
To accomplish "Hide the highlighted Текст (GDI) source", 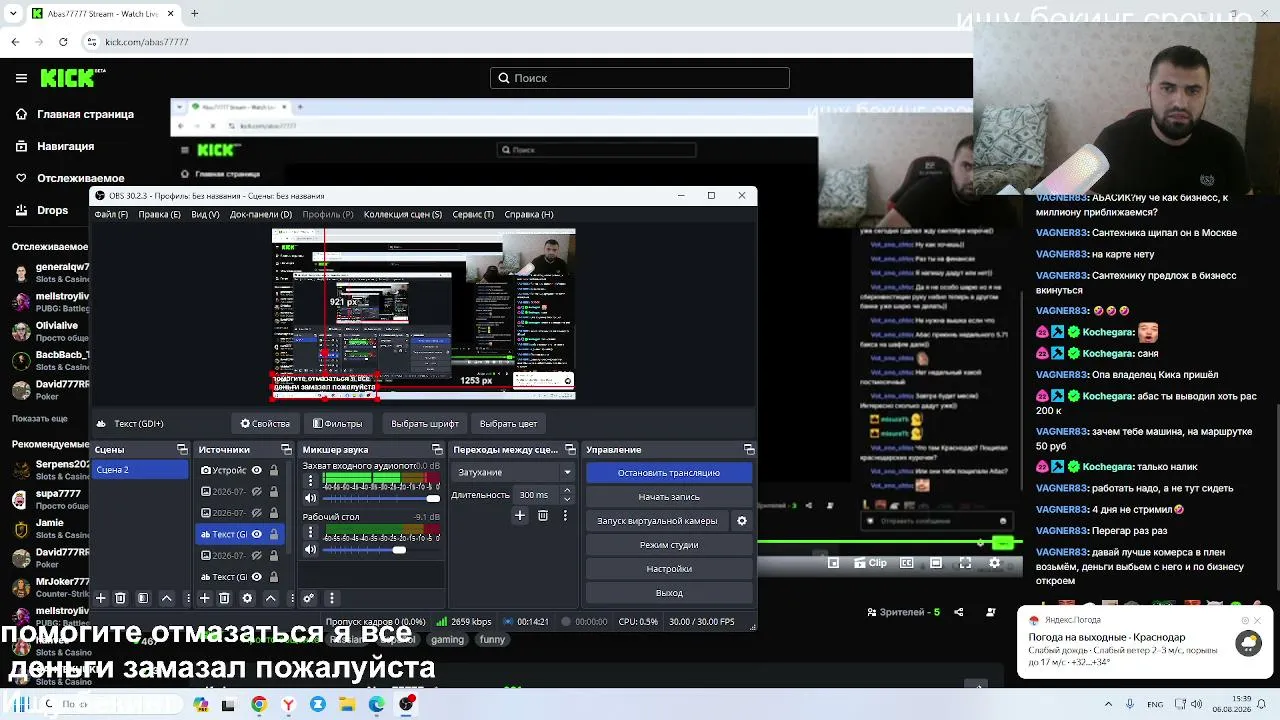I will pos(257,534).
